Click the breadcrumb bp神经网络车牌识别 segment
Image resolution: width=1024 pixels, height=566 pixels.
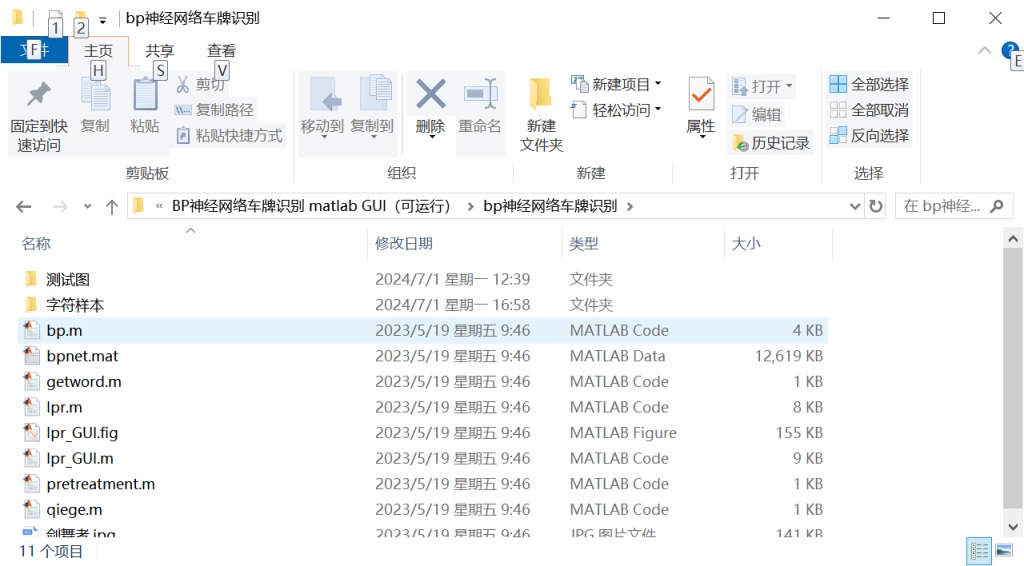pos(550,206)
